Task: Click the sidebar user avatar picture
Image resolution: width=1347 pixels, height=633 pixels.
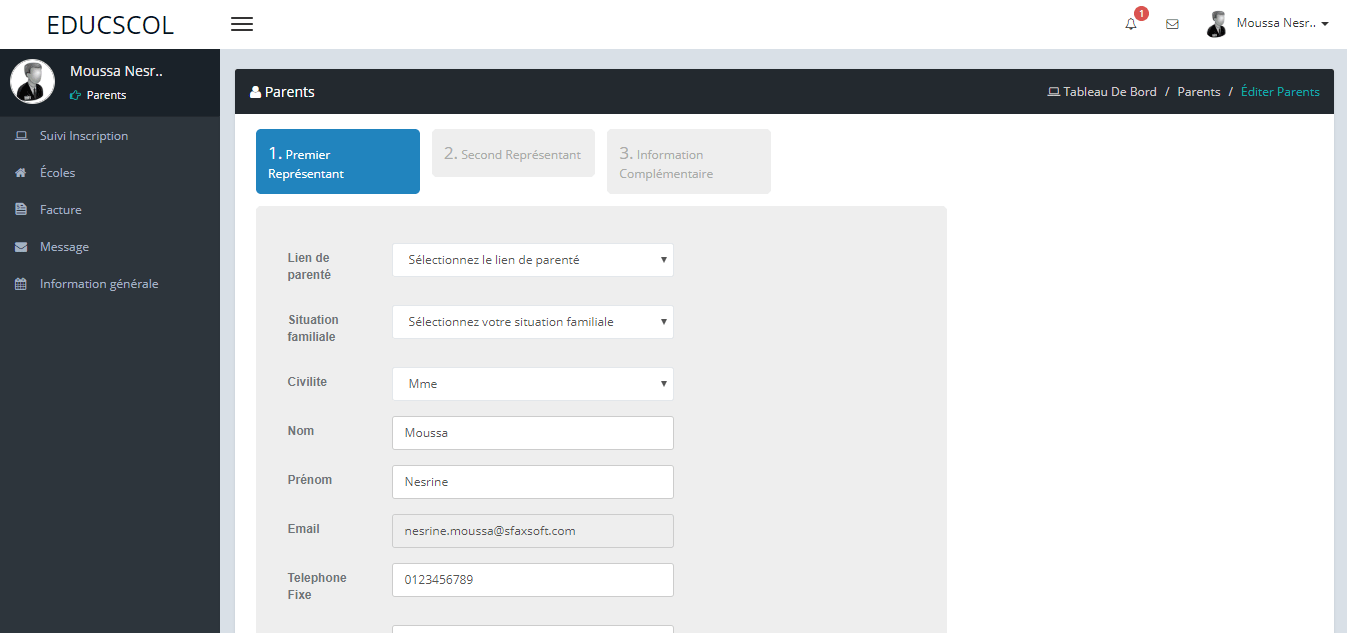Action: [32, 82]
